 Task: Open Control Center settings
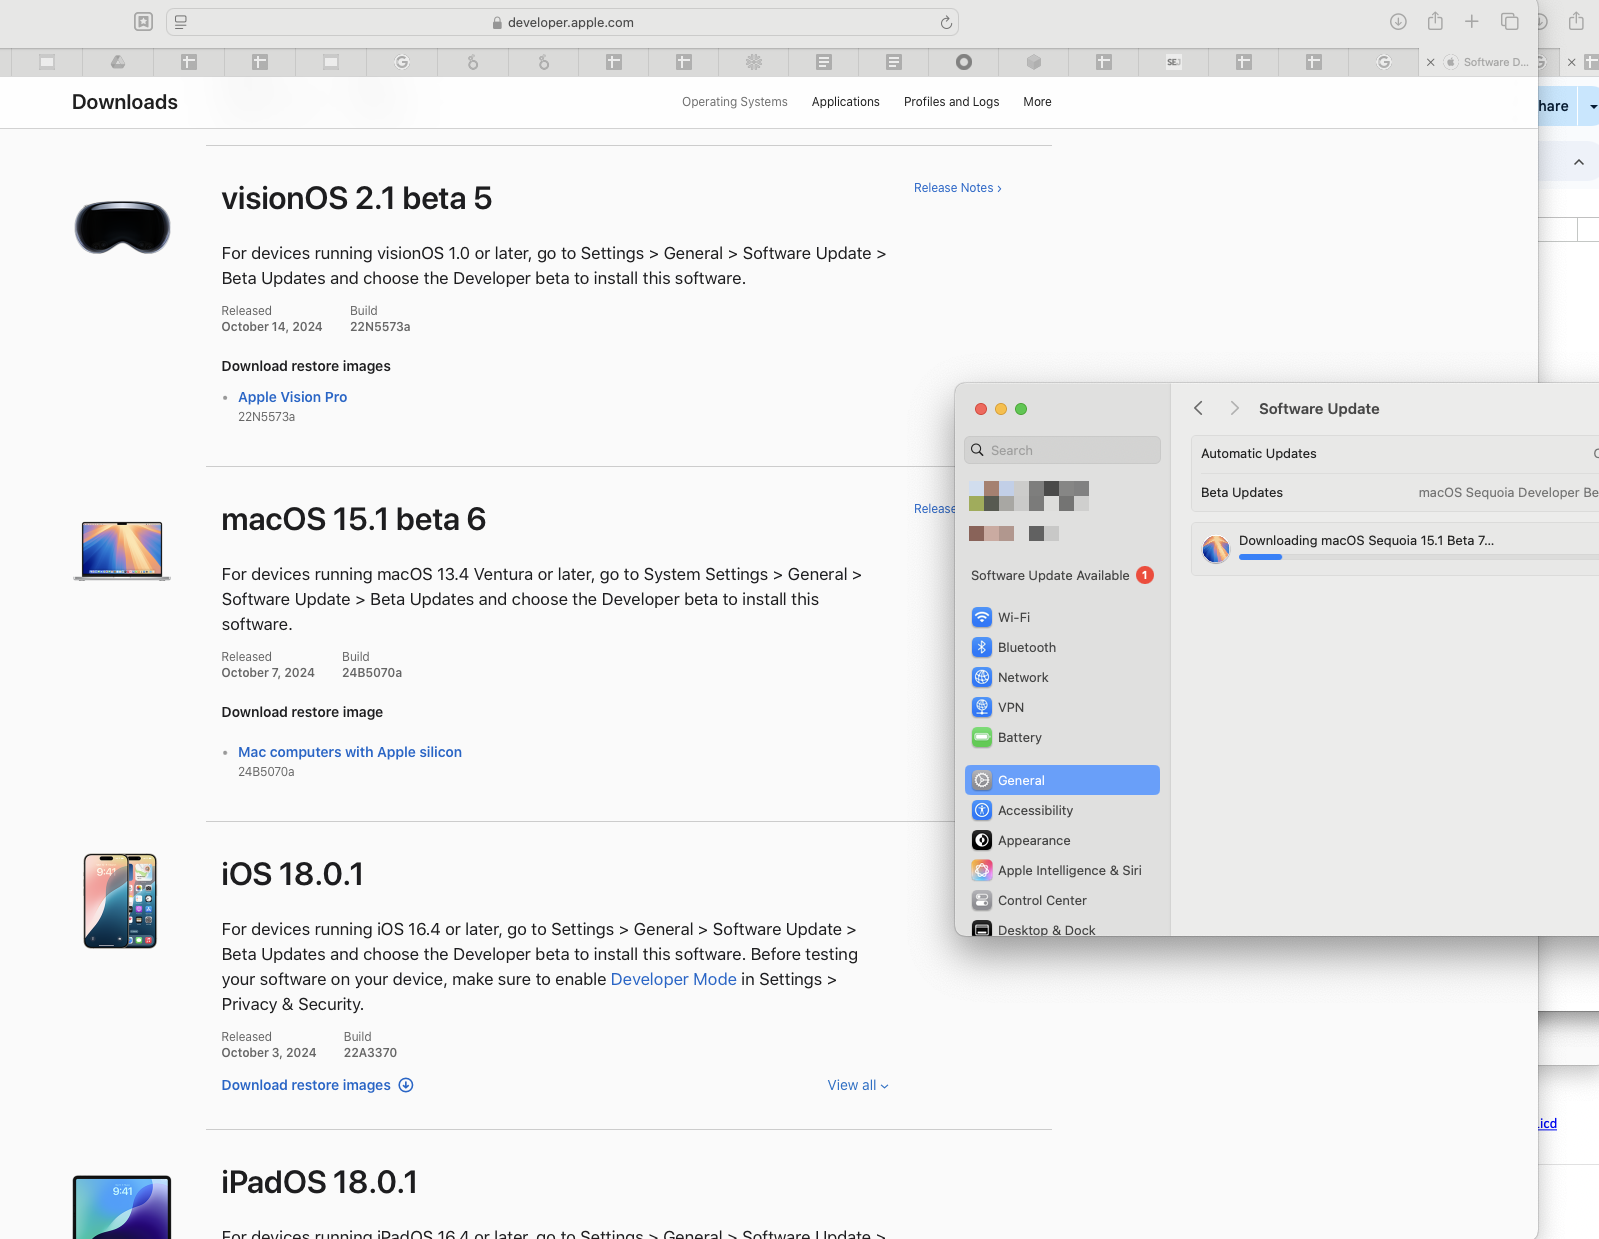coord(1062,900)
